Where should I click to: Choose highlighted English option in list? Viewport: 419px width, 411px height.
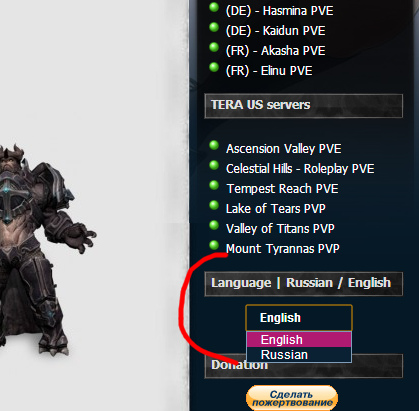pos(299,340)
